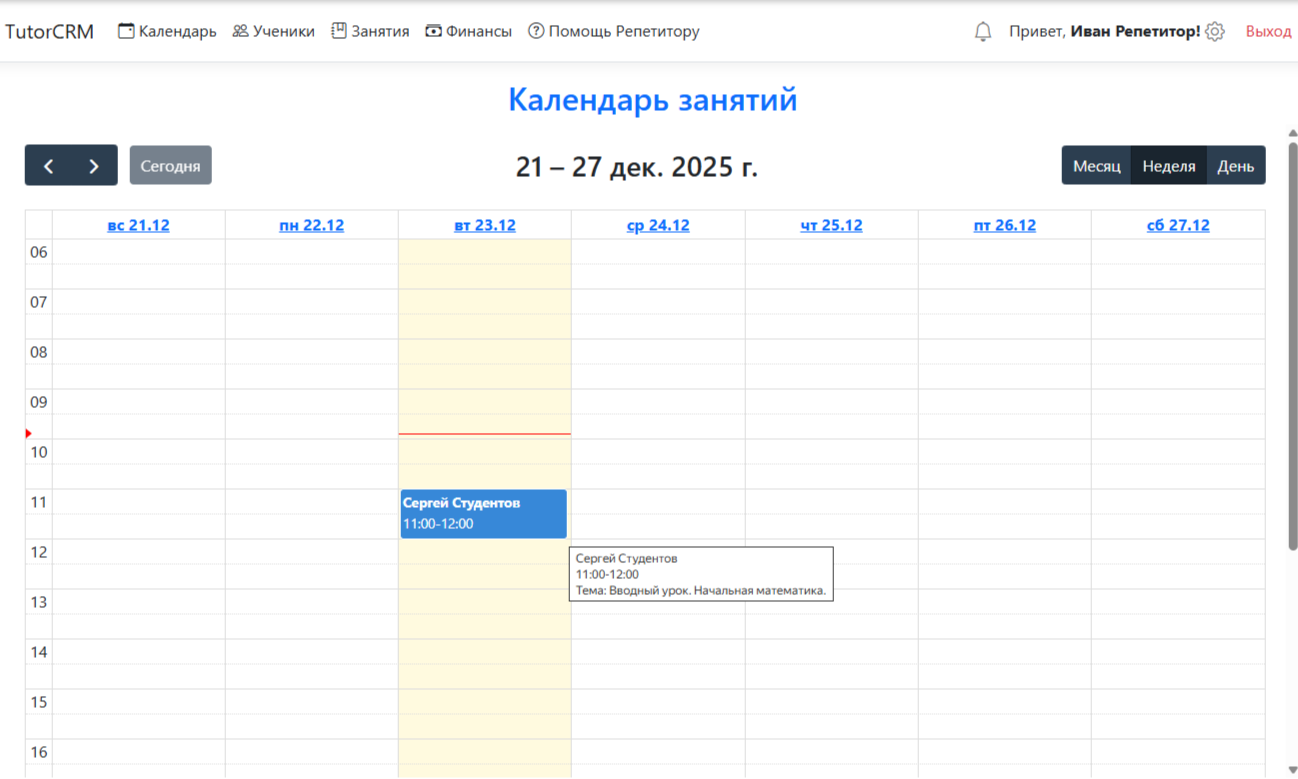1298x779 pixels.
Task: Select the Ученики section icon
Action: coord(238,30)
